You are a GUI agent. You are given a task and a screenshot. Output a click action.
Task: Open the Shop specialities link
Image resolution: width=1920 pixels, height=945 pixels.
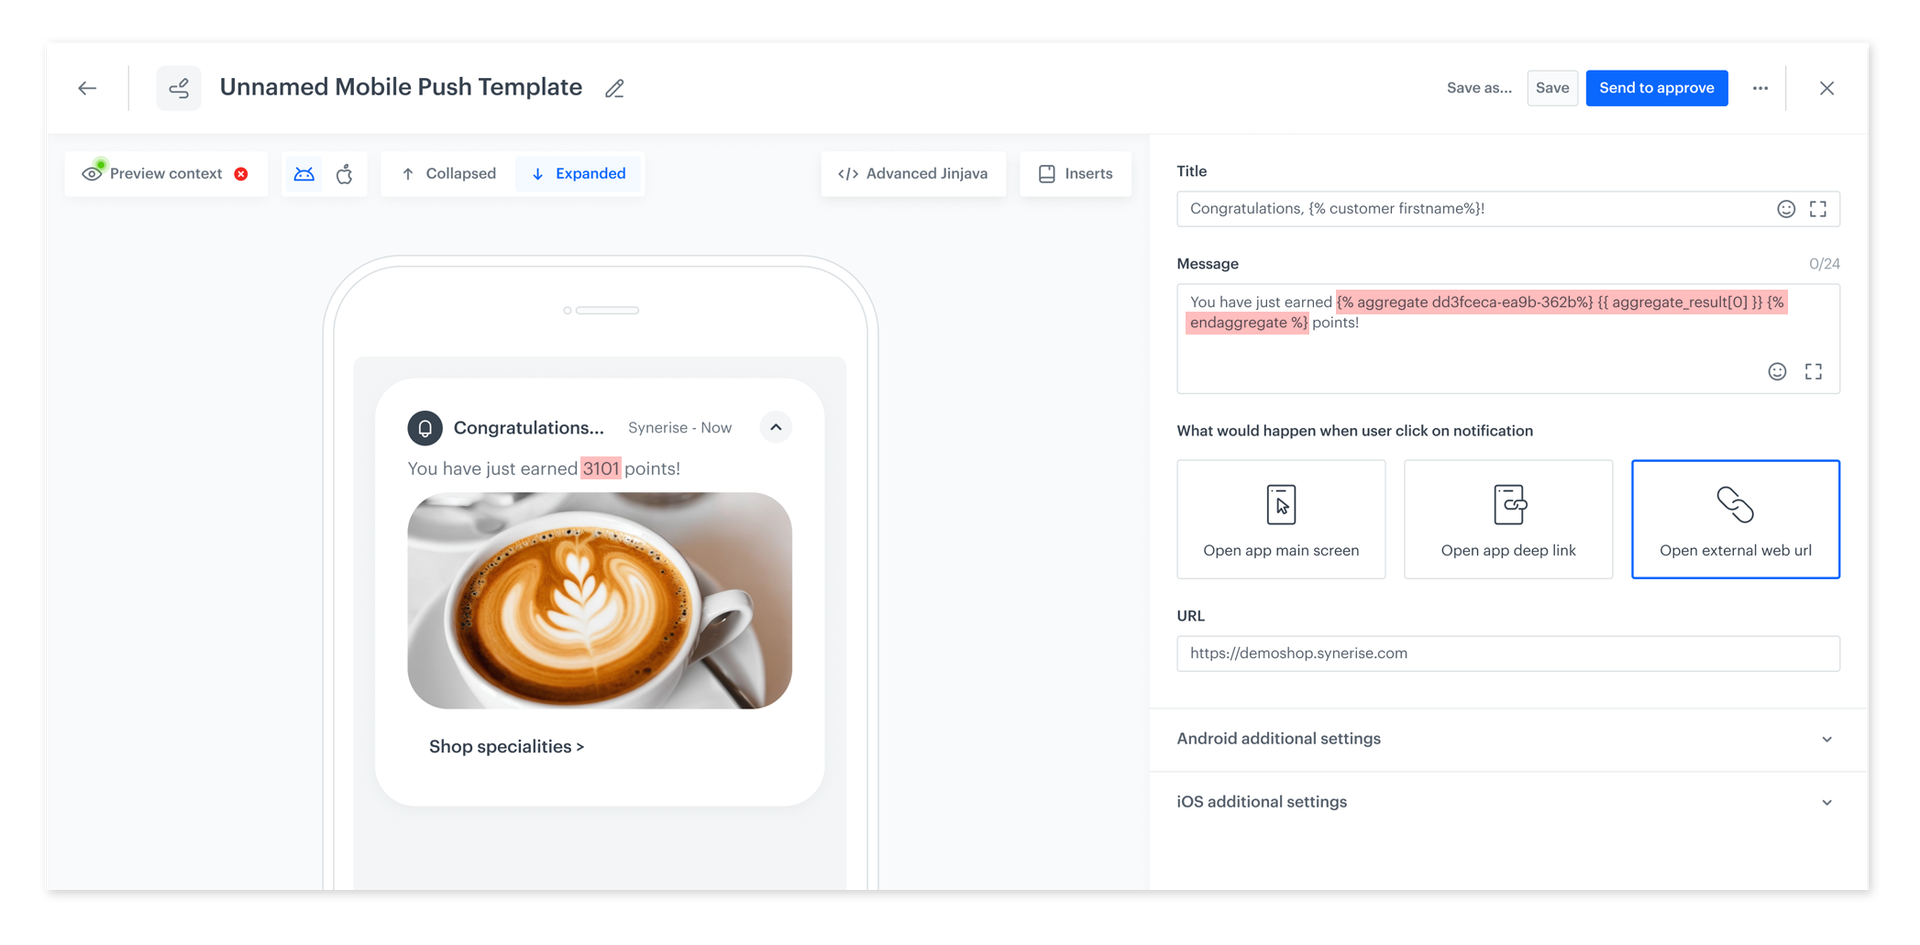pos(506,746)
